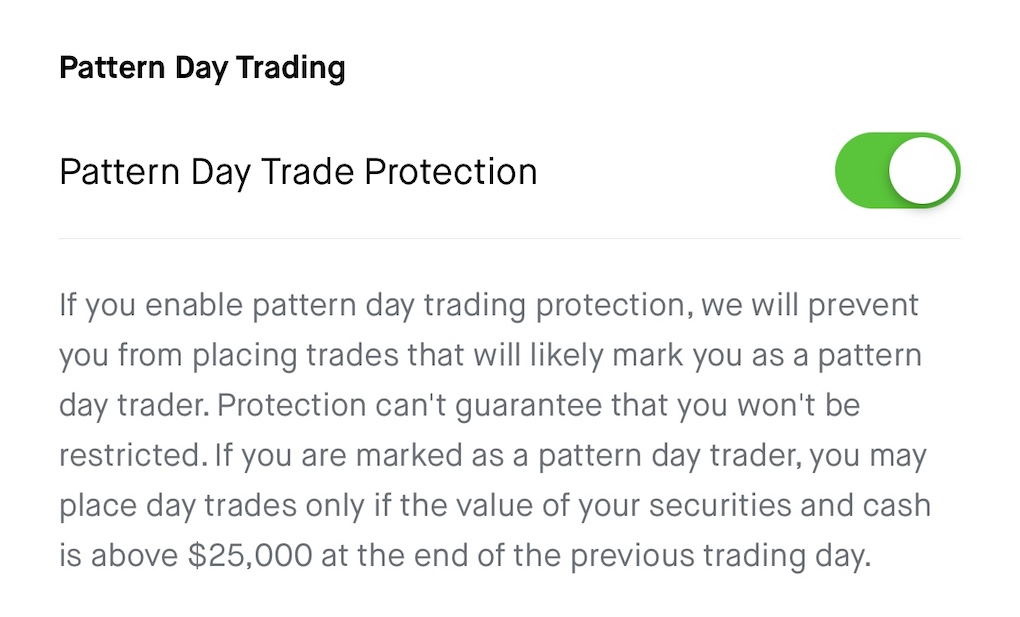Click the words securities and cash

point(790,506)
